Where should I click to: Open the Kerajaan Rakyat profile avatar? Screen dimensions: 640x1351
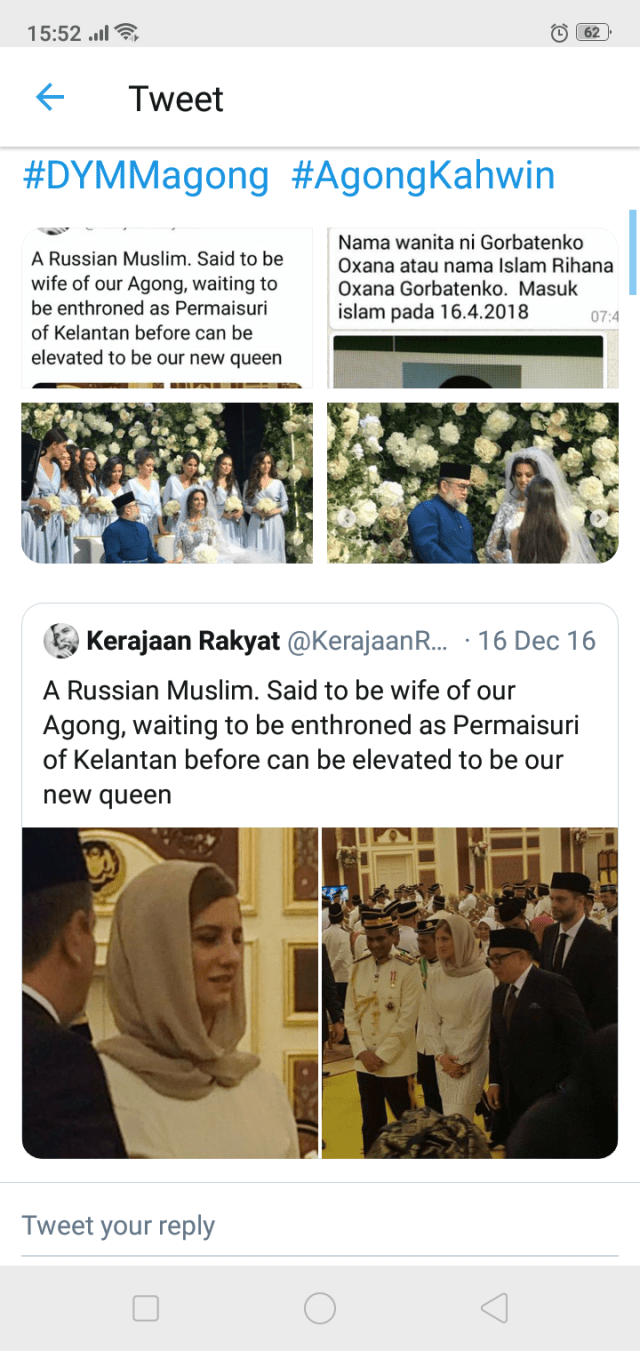(x=61, y=641)
